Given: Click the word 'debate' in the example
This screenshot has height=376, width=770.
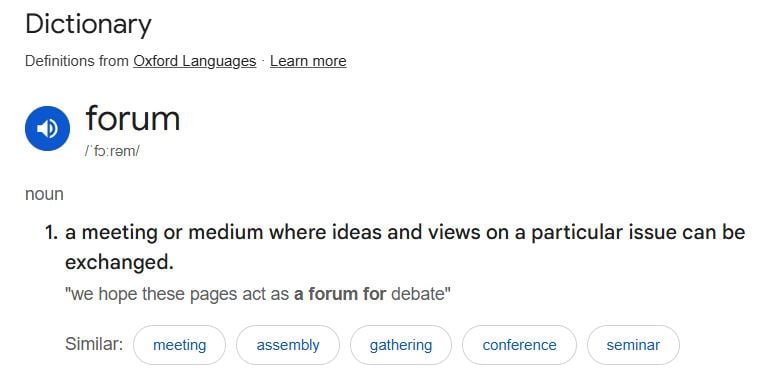Looking at the screenshot, I should 419,295.
